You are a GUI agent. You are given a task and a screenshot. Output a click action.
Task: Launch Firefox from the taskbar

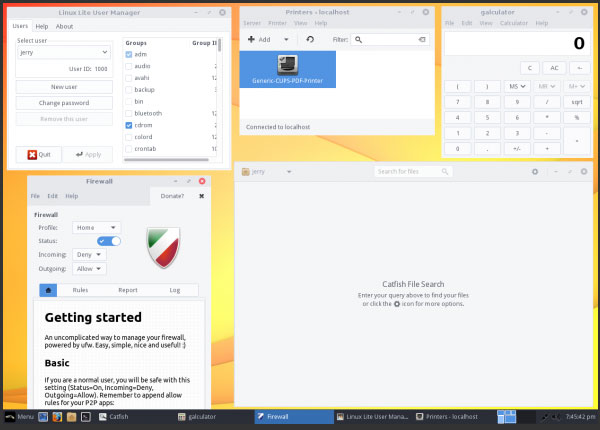(57, 417)
